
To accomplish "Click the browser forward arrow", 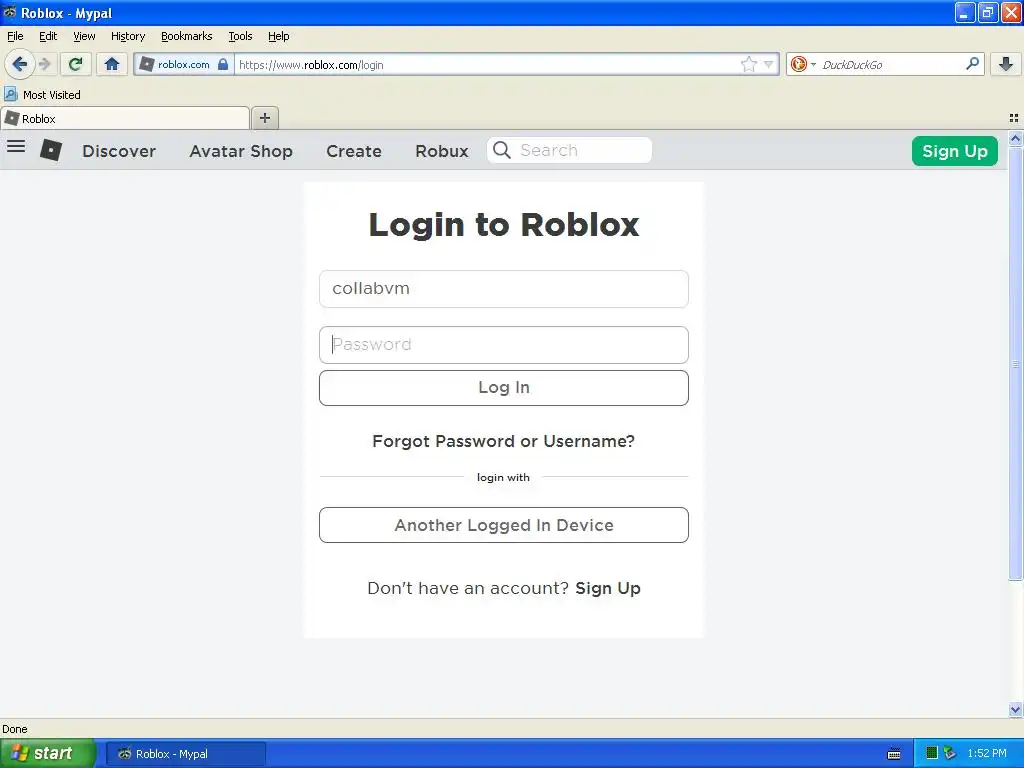I will pos(44,64).
